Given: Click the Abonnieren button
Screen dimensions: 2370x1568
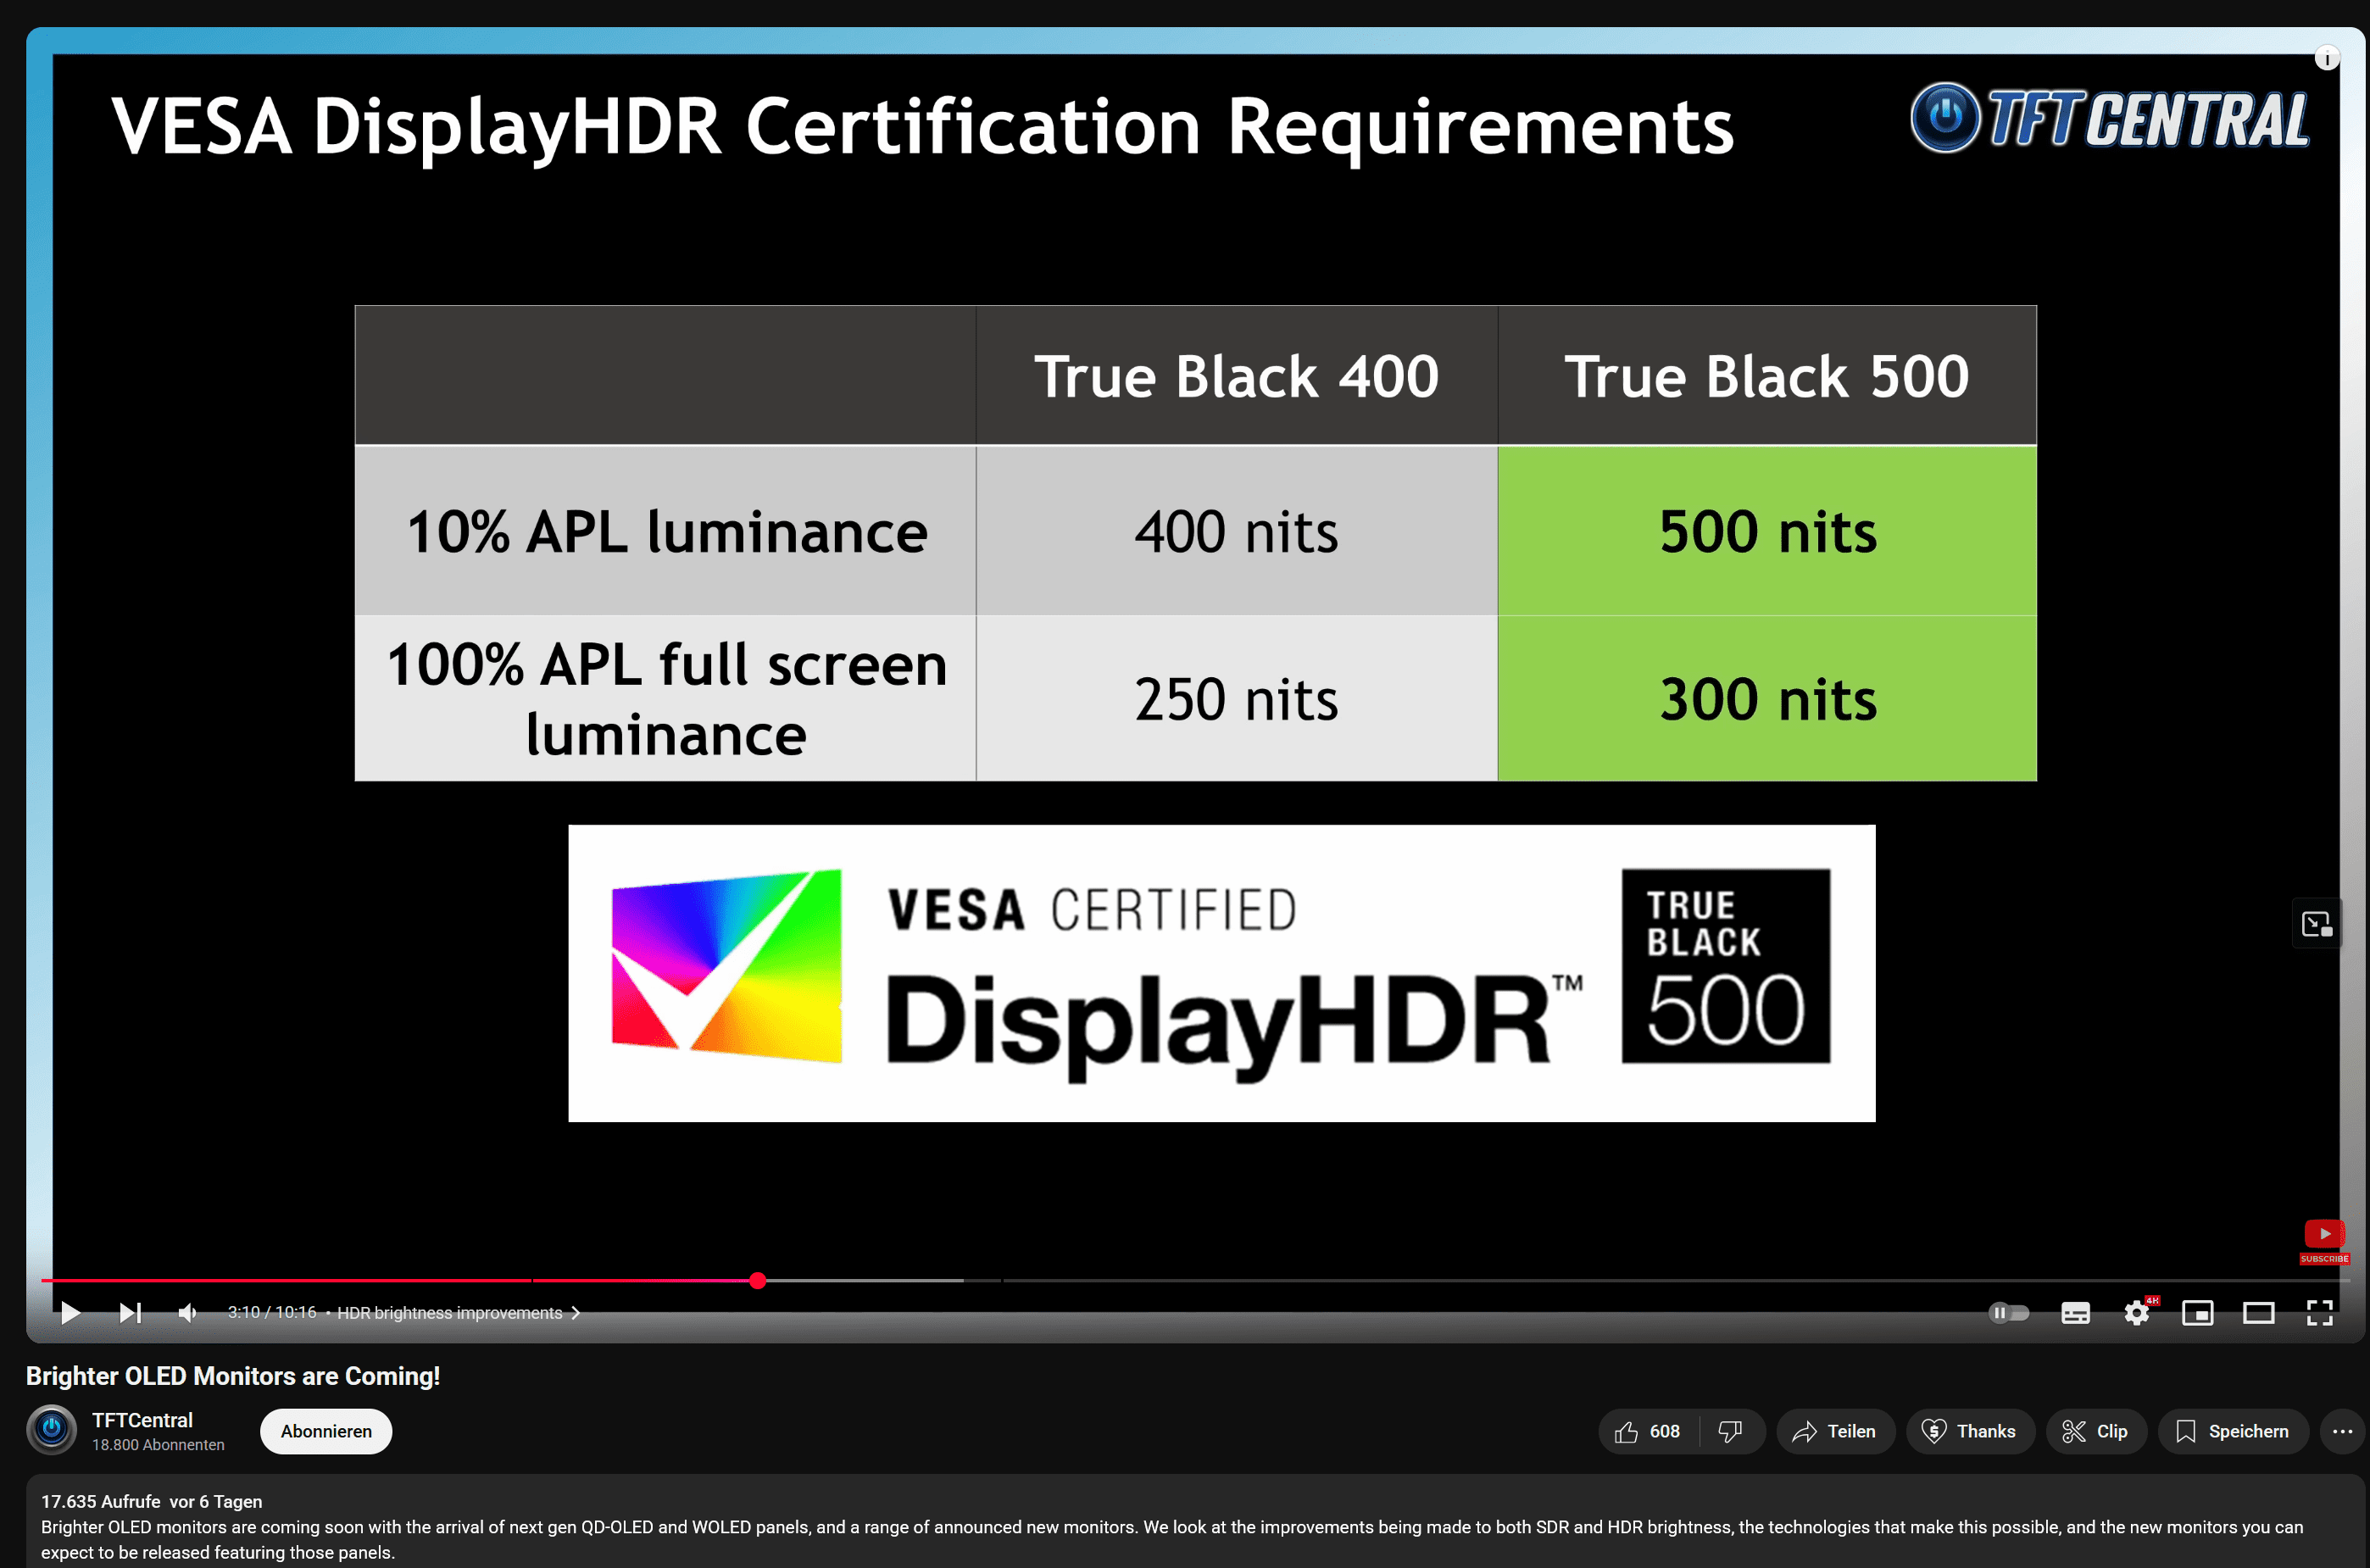Looking at the screenshot, I should click(326, 1431).
